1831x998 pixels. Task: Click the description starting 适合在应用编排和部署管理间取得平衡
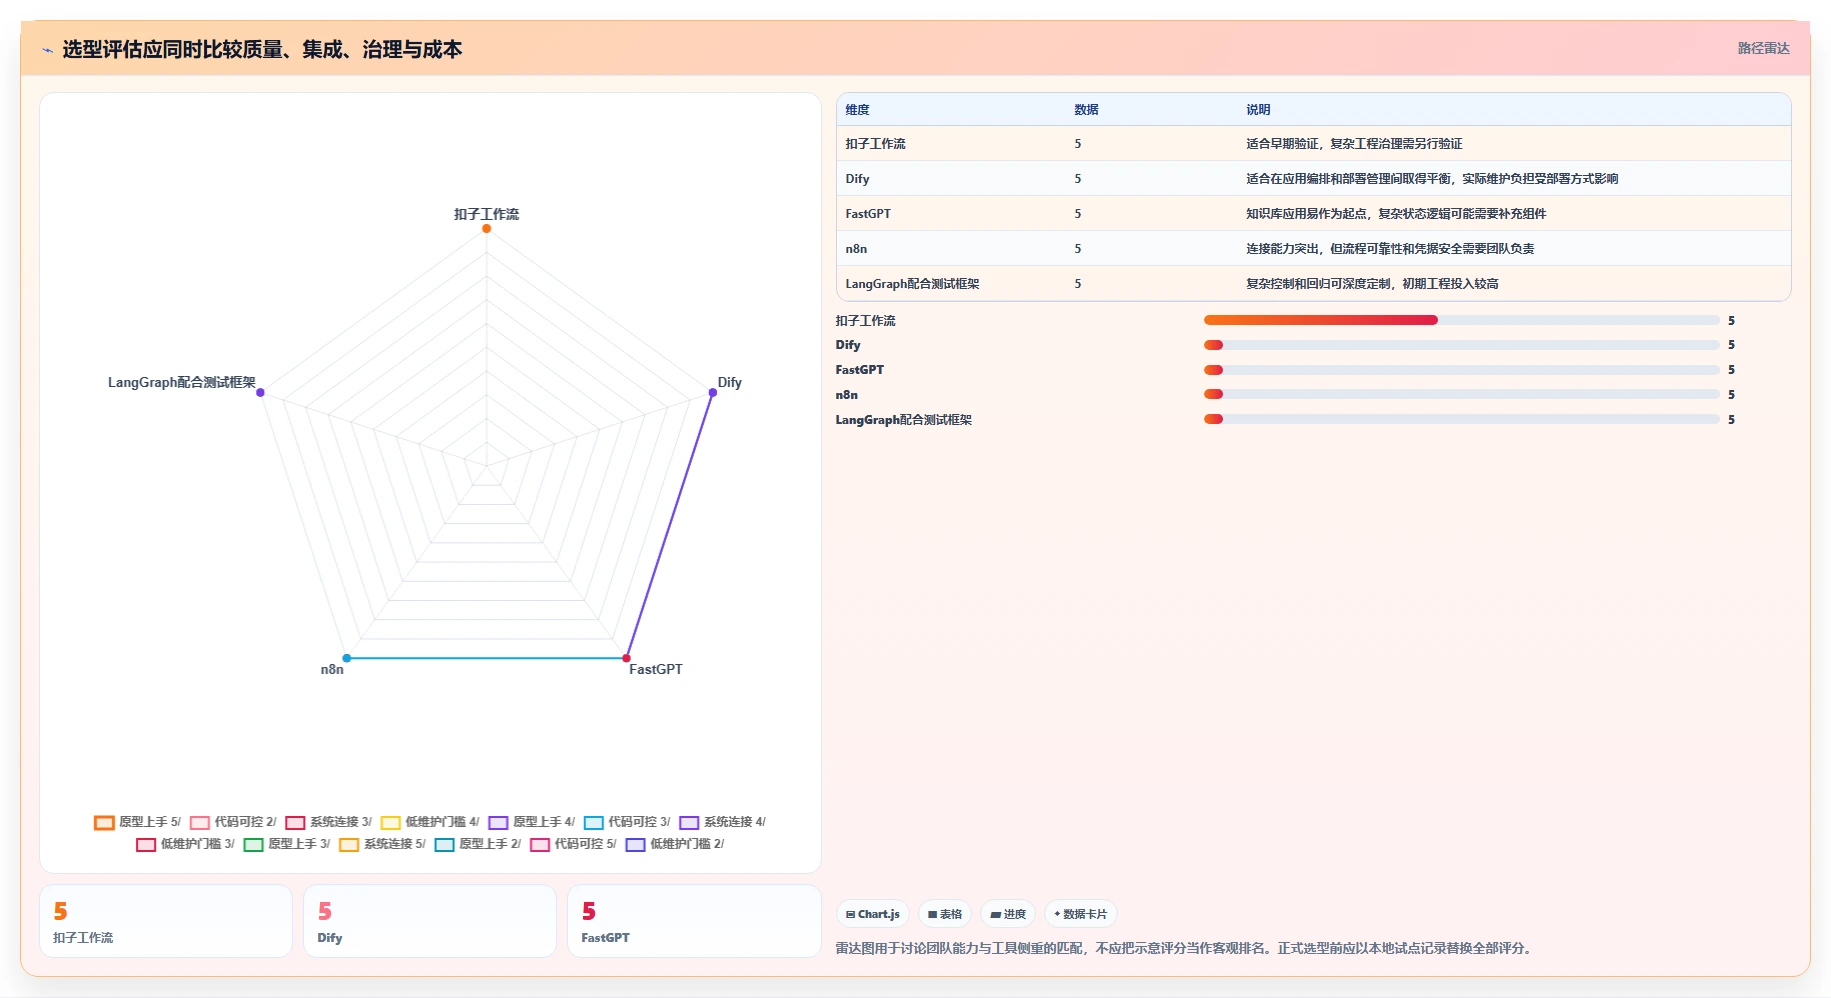(x=1432, y=179)
